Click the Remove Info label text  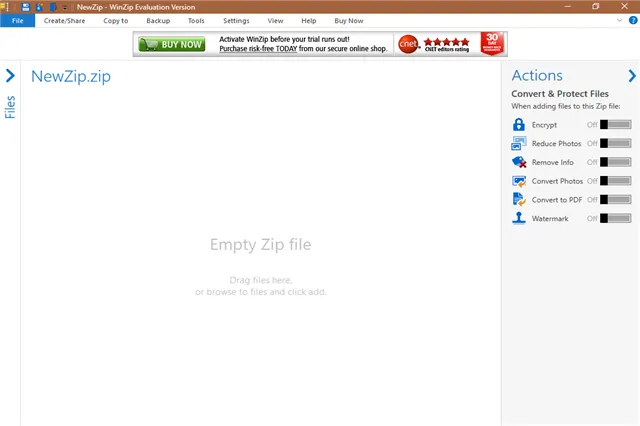pyautogui.click(x=553, y=162)
